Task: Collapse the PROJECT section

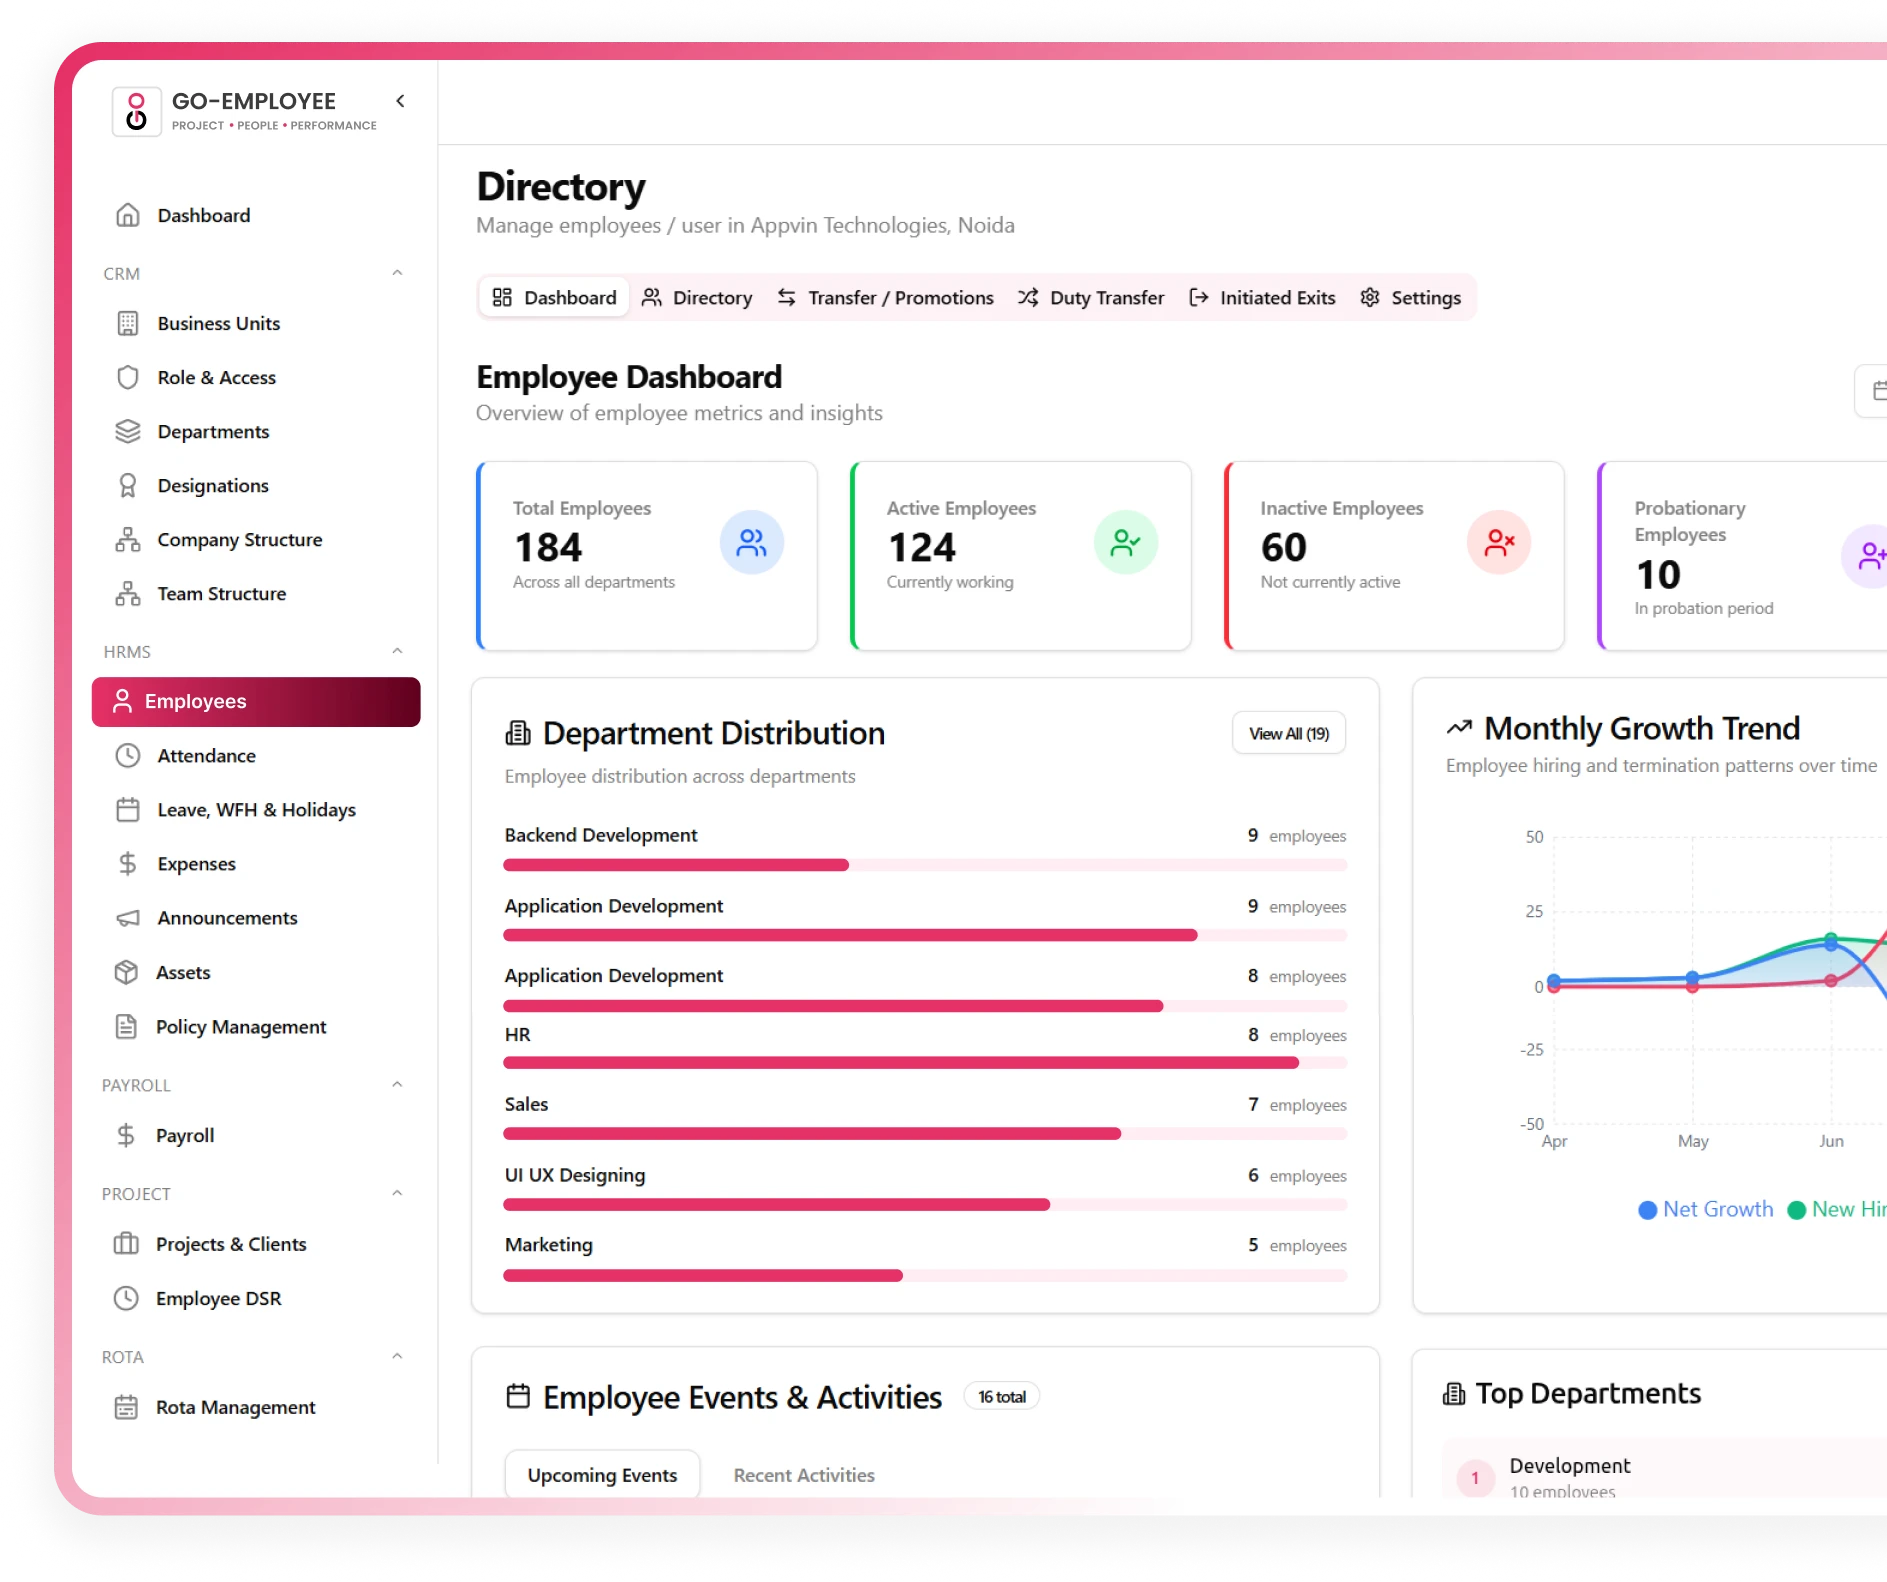Action: (x=397, y=1193)
